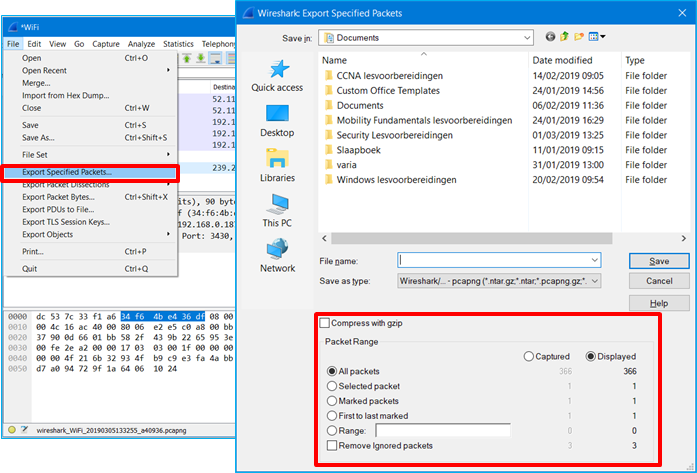Viewport: 697px width, 473px height.
Task: Click the Custom Office Templates folder icon
Action: (x=328, y=91)
